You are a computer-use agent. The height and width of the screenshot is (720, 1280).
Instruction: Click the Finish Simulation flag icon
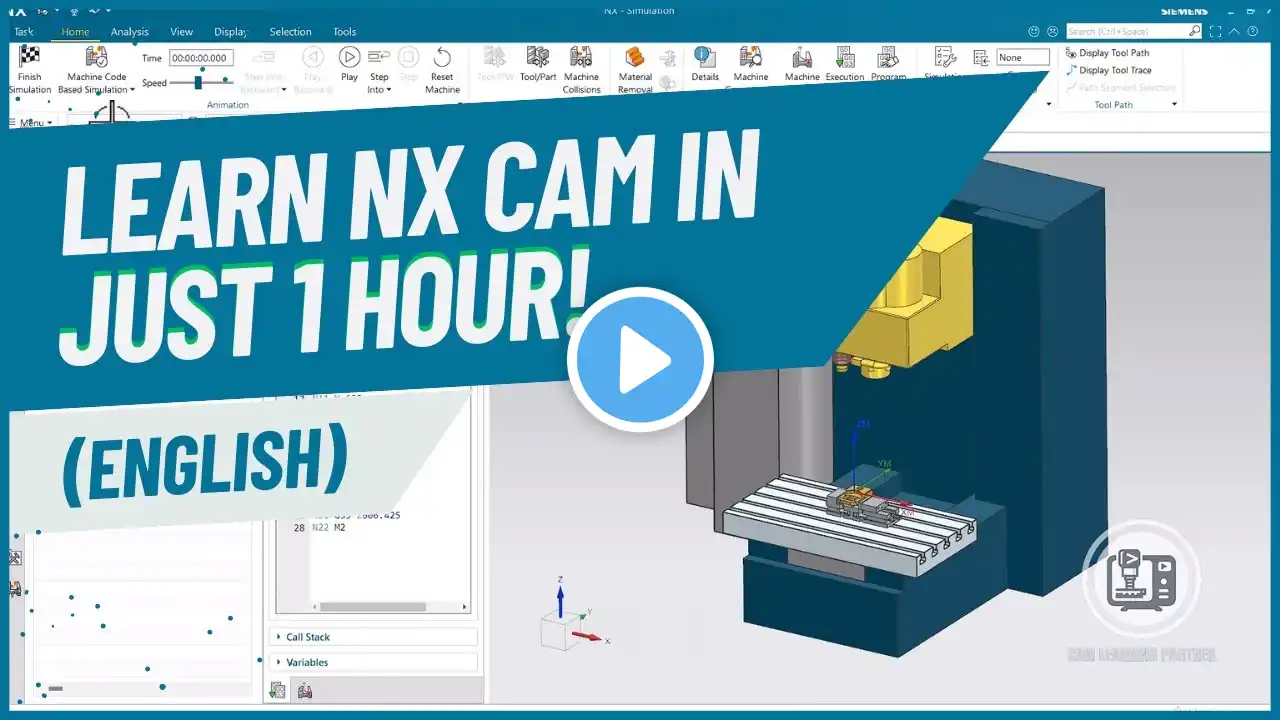(x=30, y=57)
